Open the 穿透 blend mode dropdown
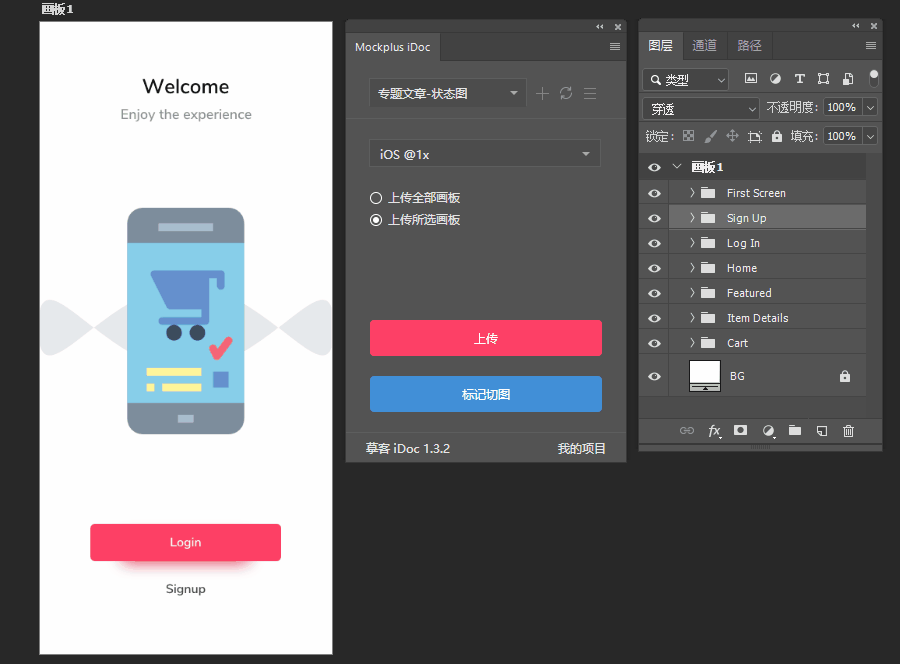Image resolution: width=900 pixels, height=664 pixels. pyautogui.click(x=701, y=108)
